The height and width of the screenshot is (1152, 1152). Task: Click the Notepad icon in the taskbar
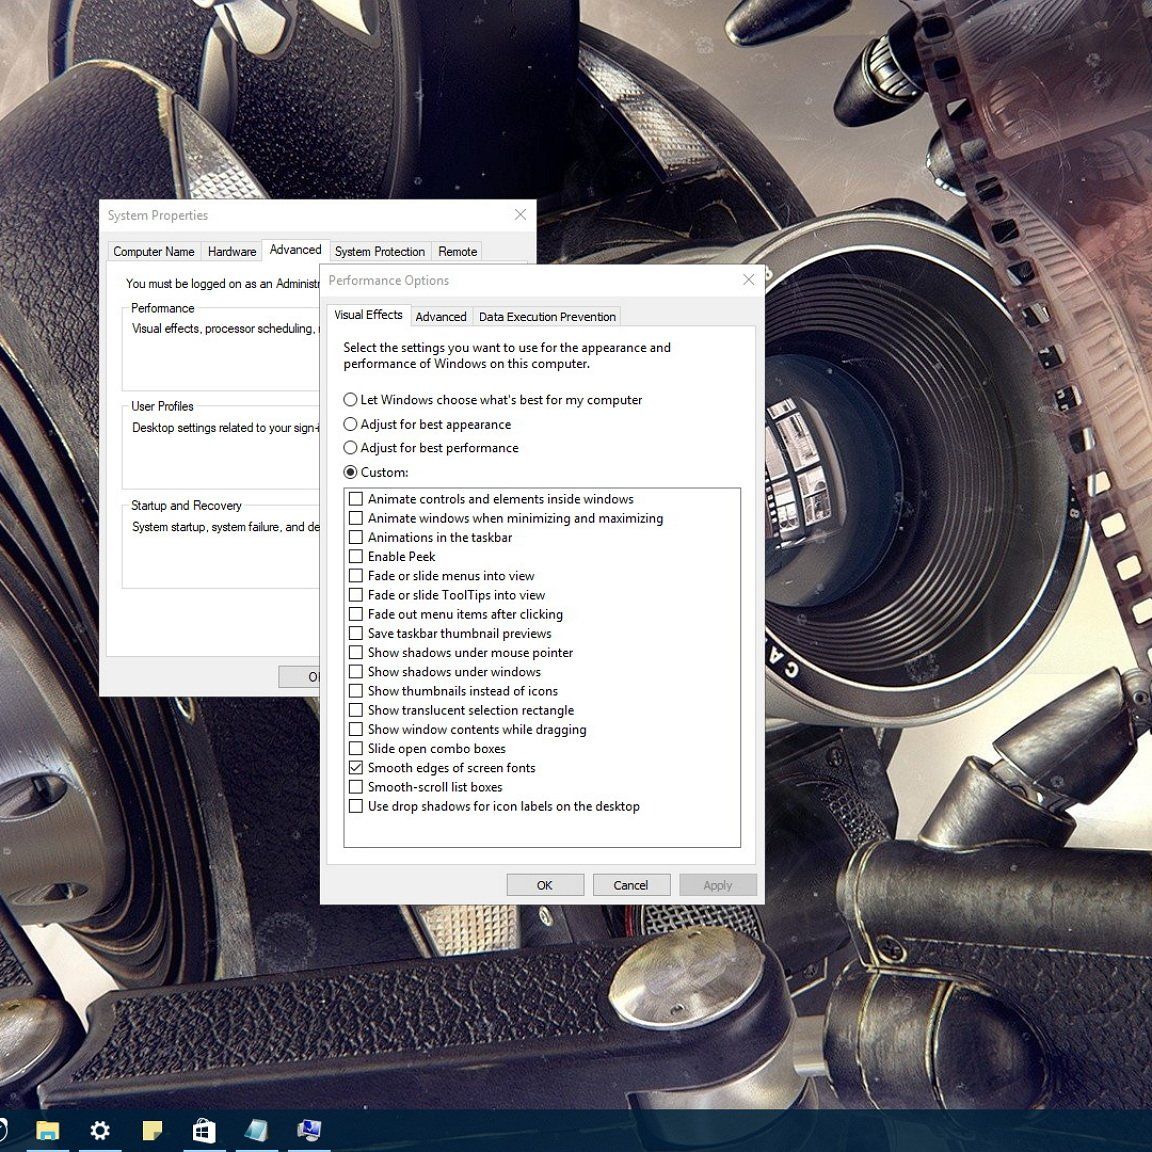(x=256, y=1130)
